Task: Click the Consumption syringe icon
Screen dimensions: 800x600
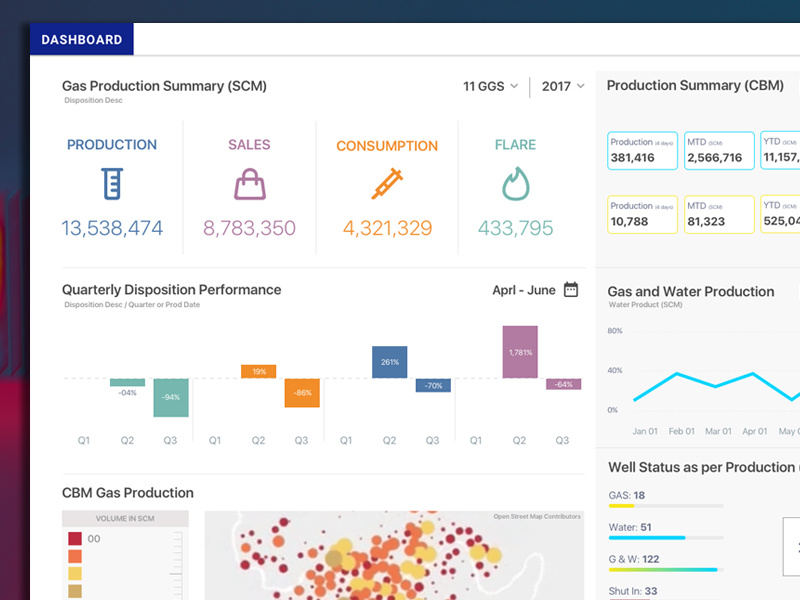Action: point(387,185)
